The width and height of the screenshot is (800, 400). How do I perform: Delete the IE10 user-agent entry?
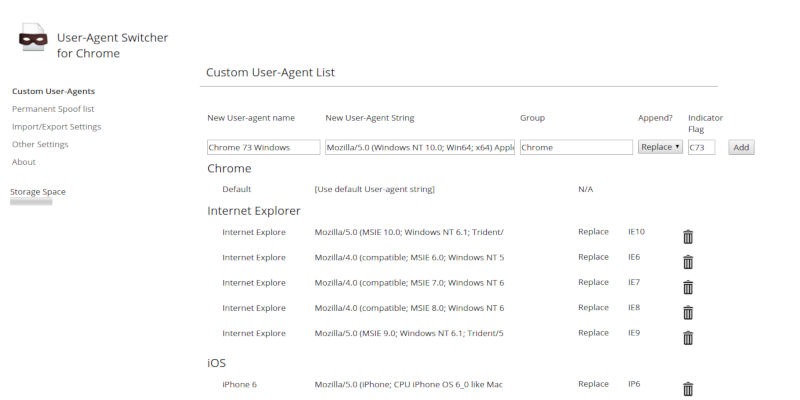(x=688, y=237)
